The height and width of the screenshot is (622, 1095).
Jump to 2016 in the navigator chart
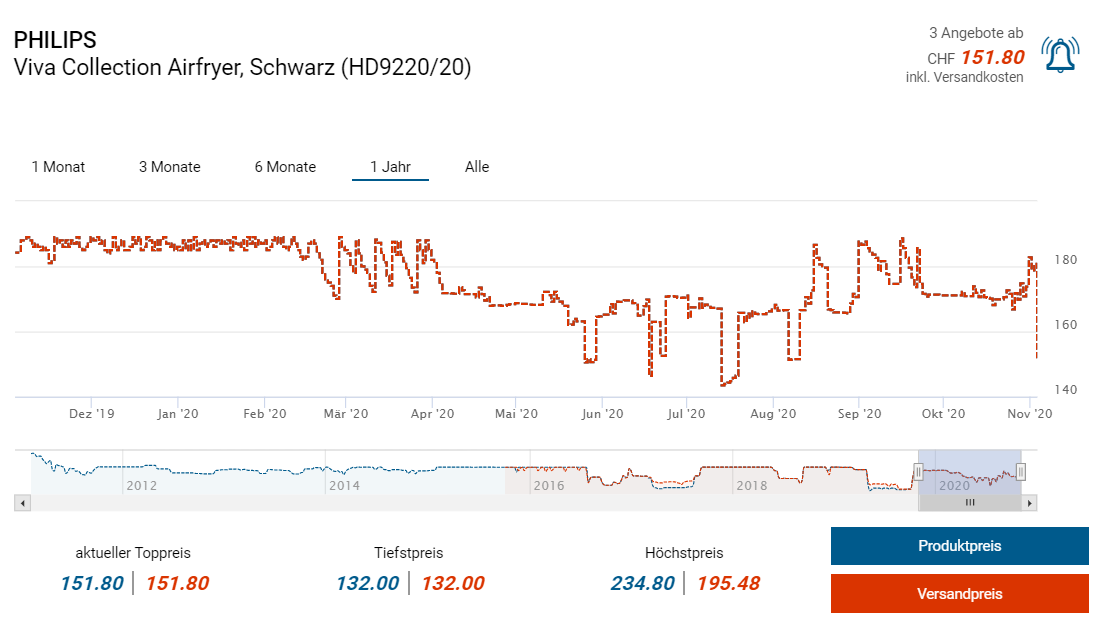[x=549, y=486]
